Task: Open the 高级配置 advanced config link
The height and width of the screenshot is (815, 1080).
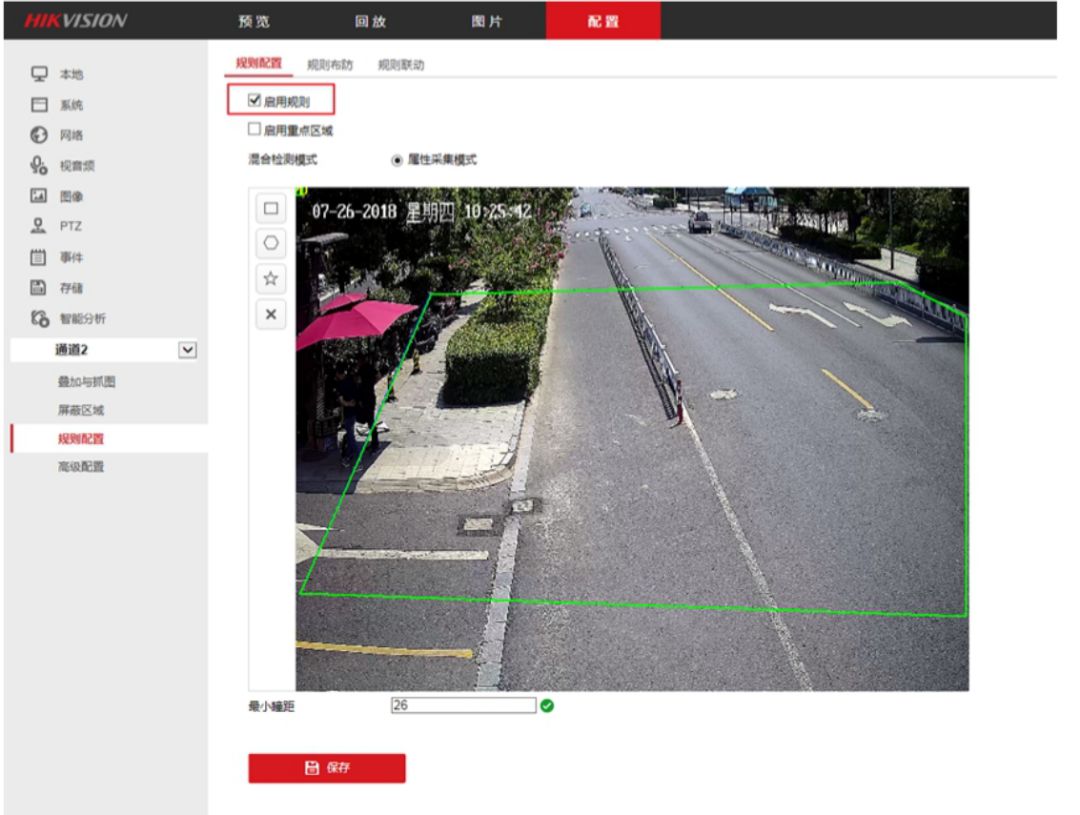Action: (81, 466)
